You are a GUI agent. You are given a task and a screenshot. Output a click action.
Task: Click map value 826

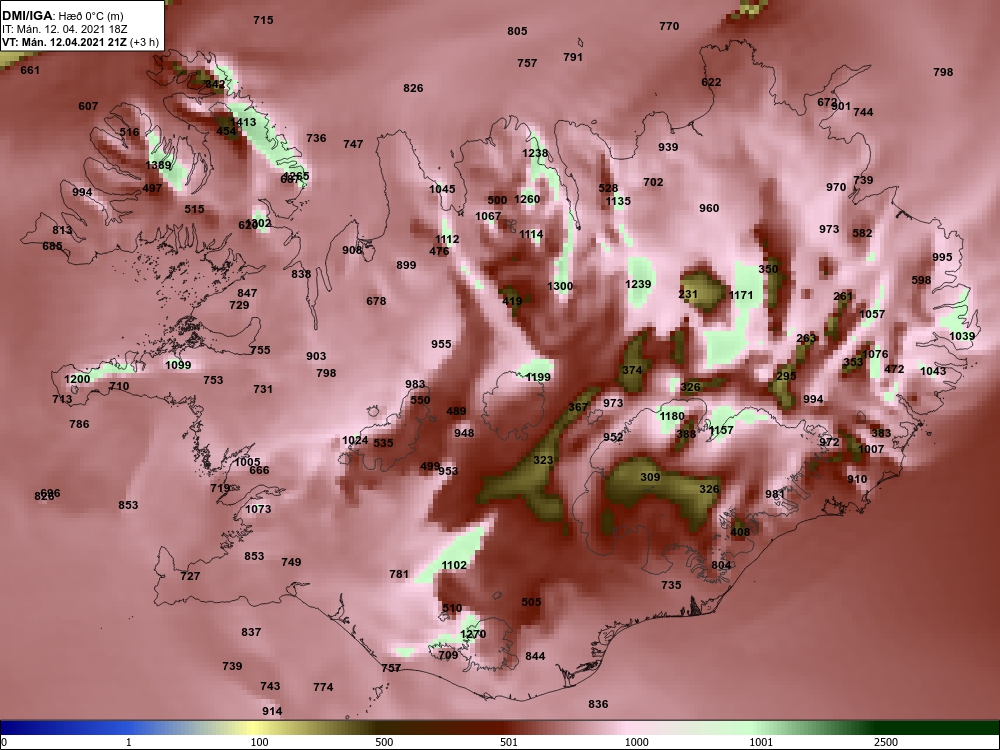pyautogui.click(x=413, y=88)
